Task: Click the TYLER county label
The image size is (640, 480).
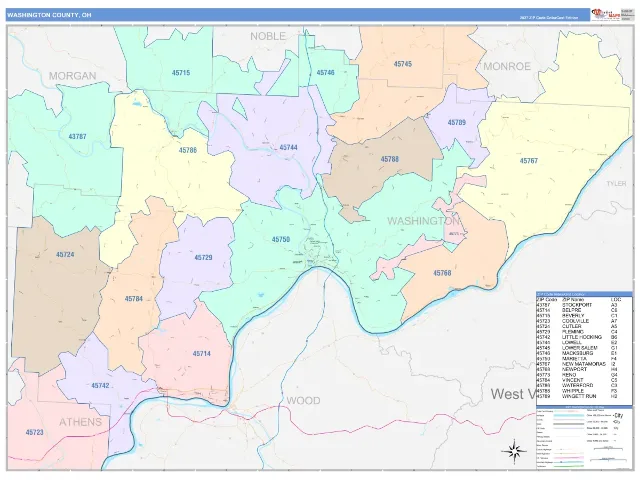Action: [616, 184]
